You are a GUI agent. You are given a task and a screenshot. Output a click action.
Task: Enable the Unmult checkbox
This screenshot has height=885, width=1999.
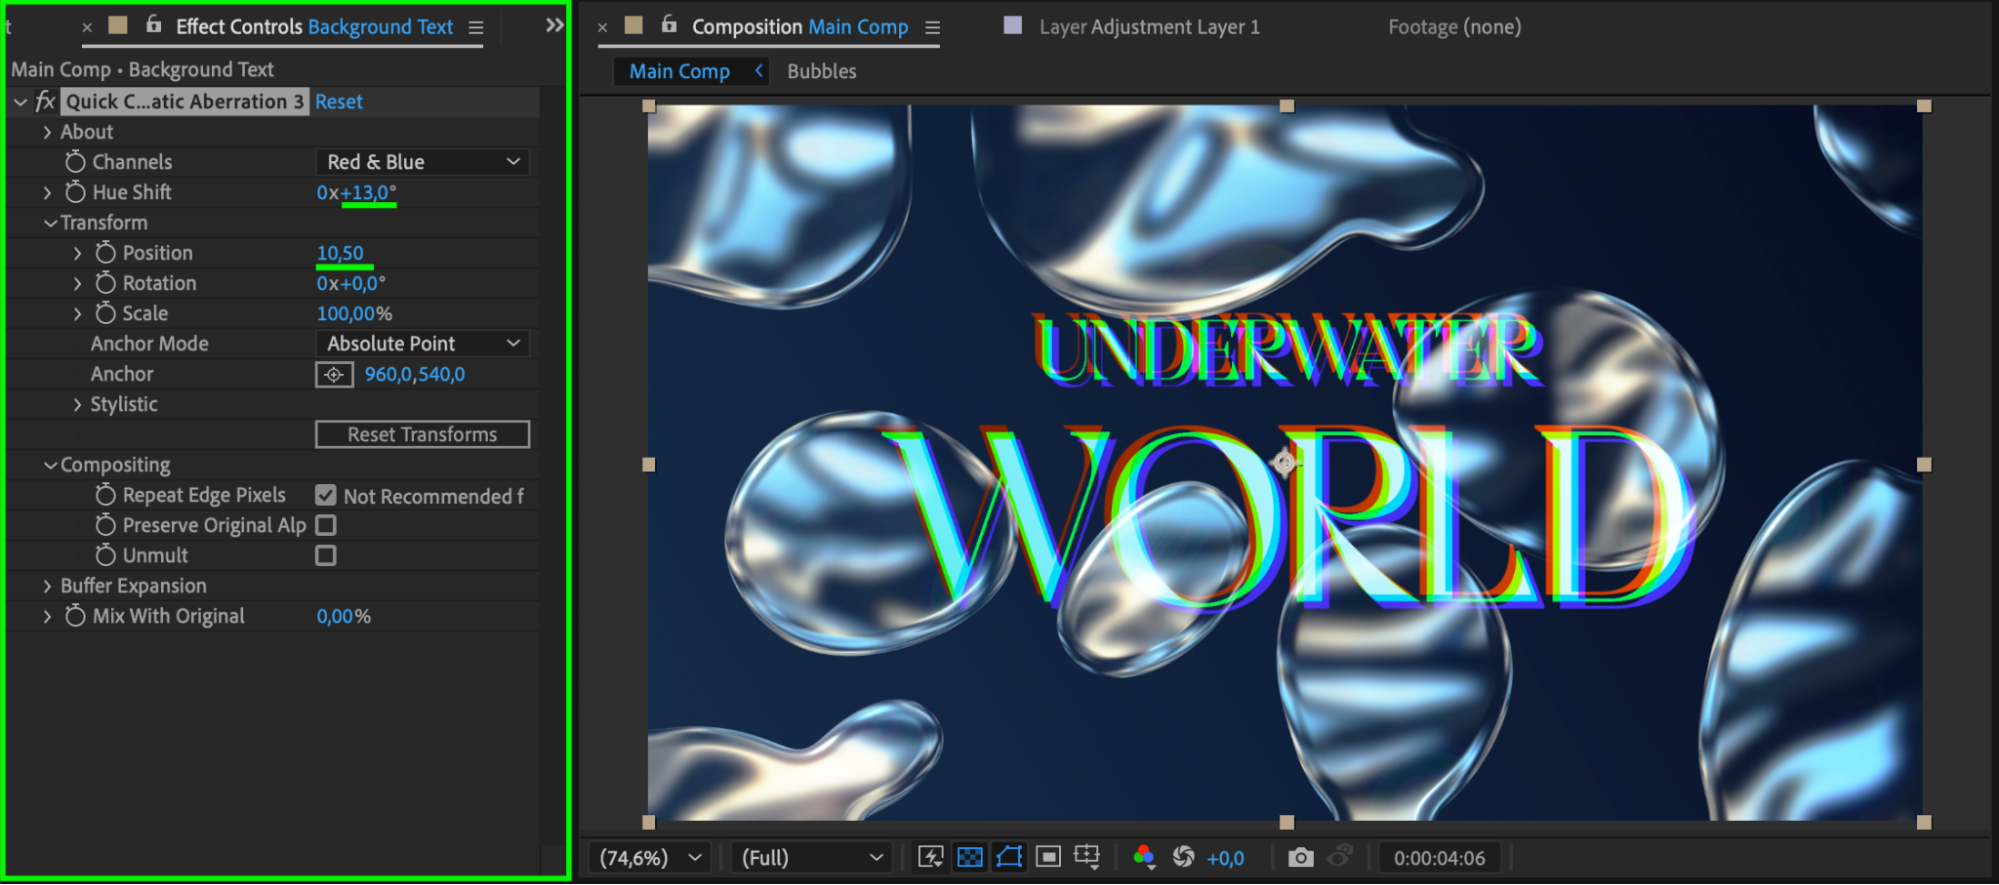[326, 555]
